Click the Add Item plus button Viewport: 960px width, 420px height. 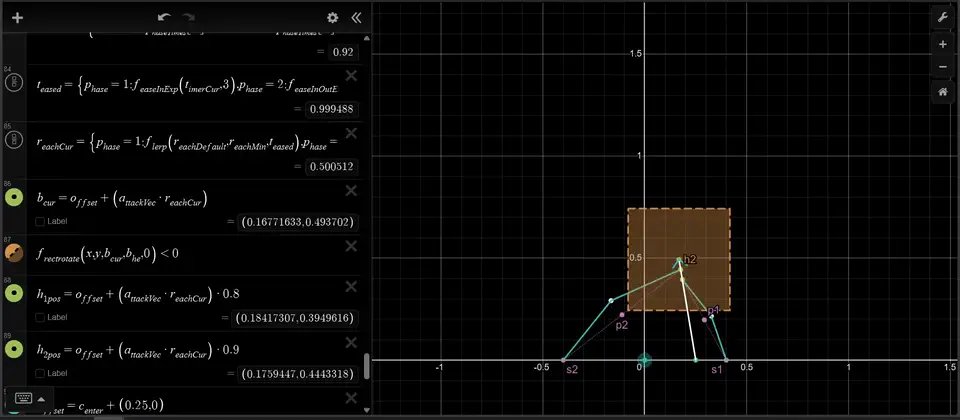point(17,18)
